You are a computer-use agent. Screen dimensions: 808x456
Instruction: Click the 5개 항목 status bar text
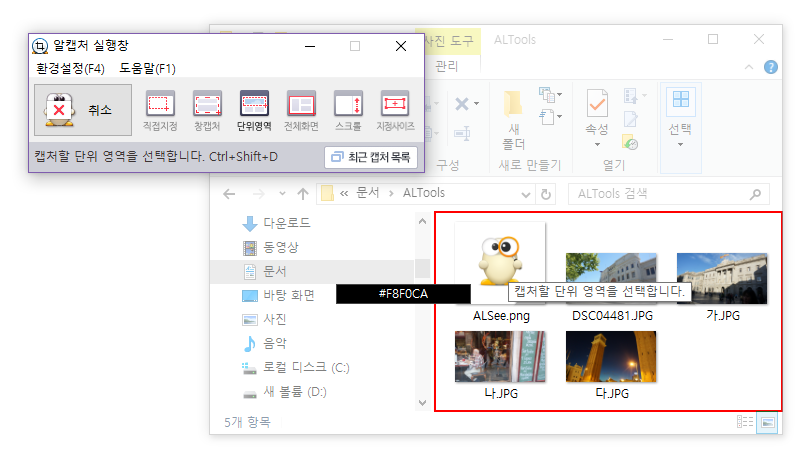pos(247,422)
